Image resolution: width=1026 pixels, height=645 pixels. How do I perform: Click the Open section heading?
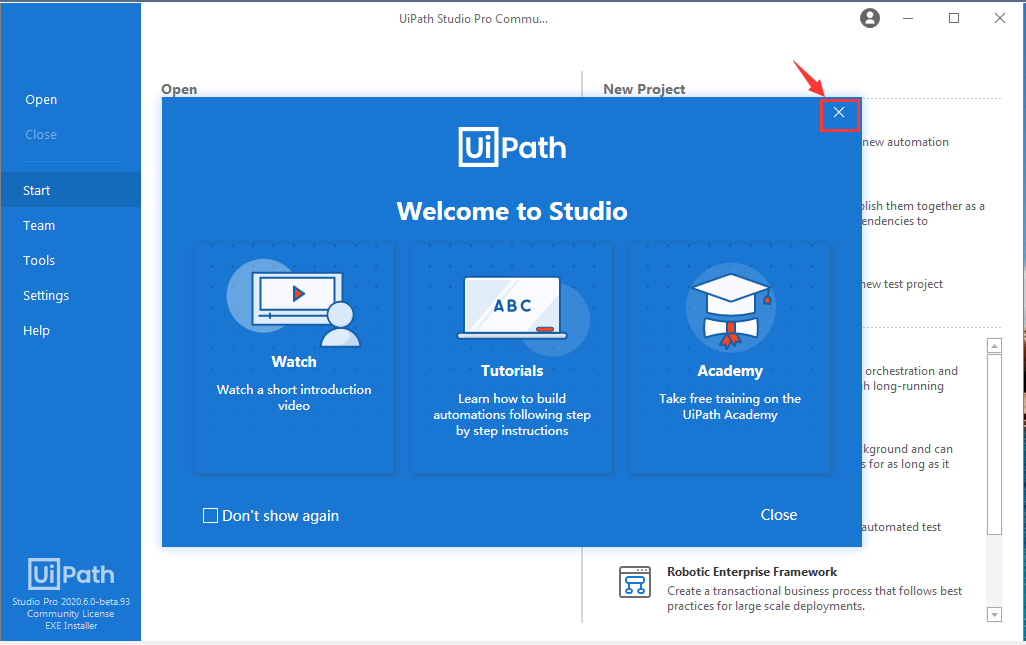click(179, 89)
